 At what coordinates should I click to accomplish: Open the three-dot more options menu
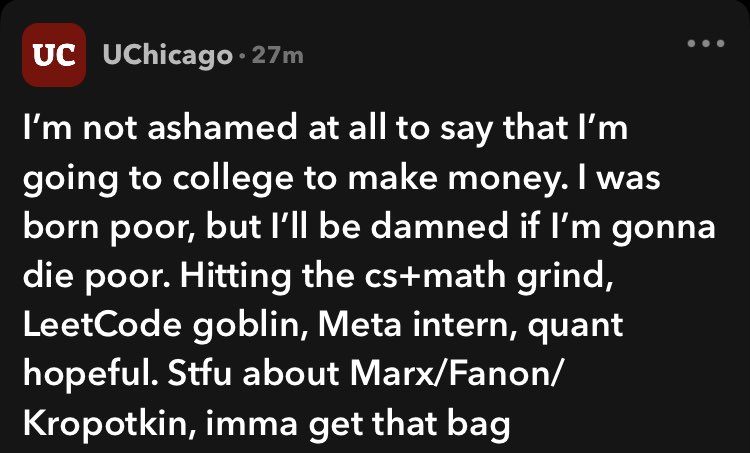click(706, 44)
